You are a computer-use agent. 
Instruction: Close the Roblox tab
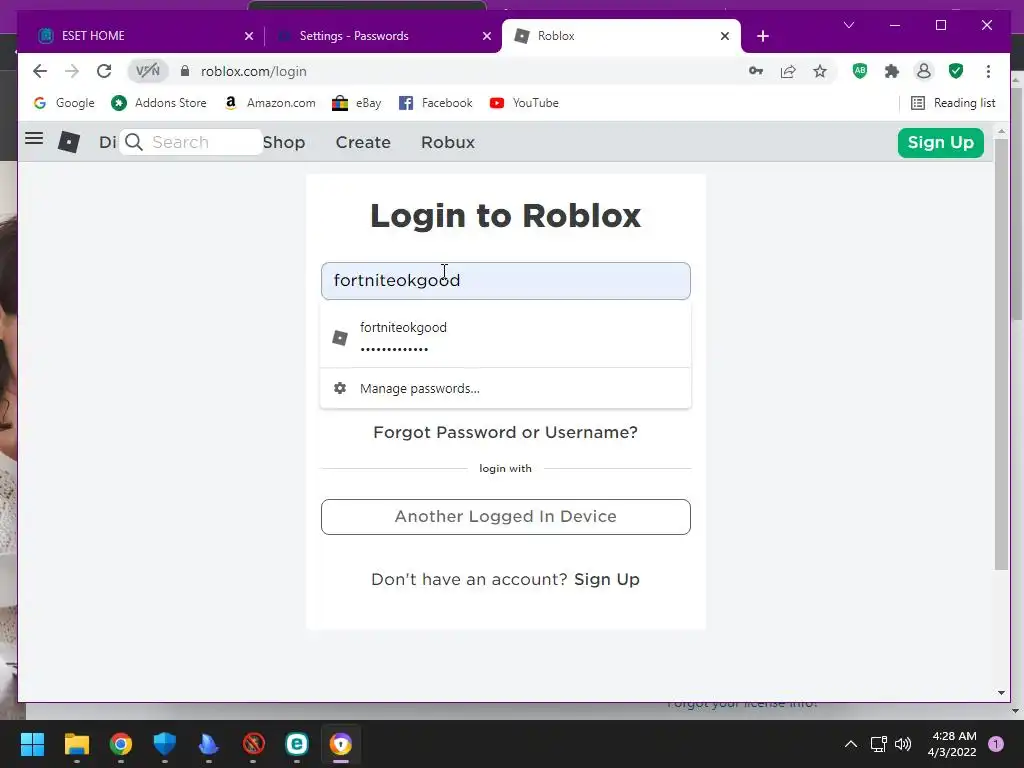click(725, 36)
